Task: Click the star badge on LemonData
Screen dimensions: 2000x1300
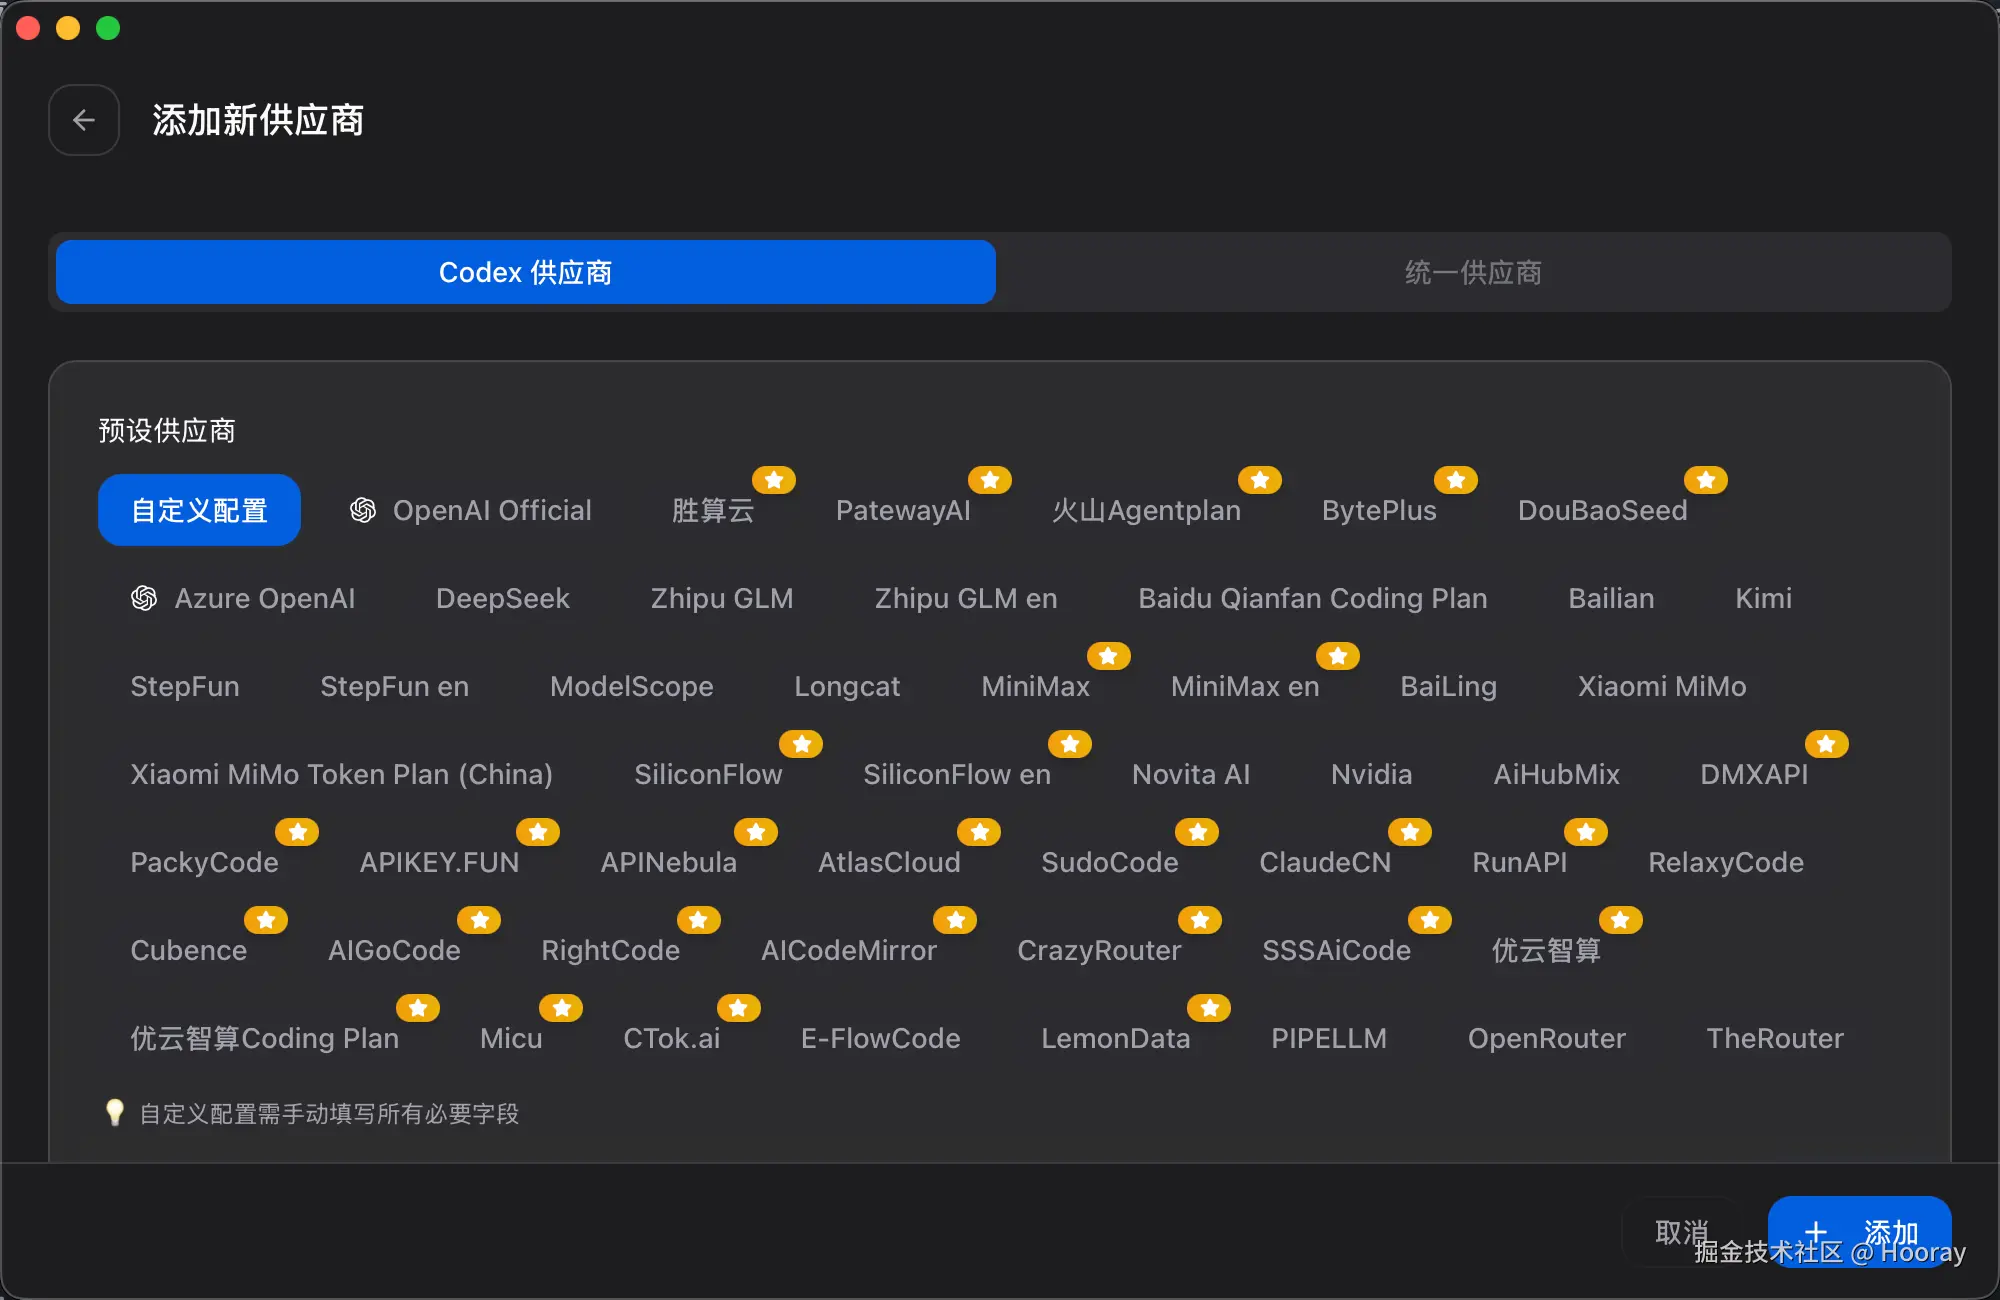Action: pyautogui.click(x=1209, y=1008)
